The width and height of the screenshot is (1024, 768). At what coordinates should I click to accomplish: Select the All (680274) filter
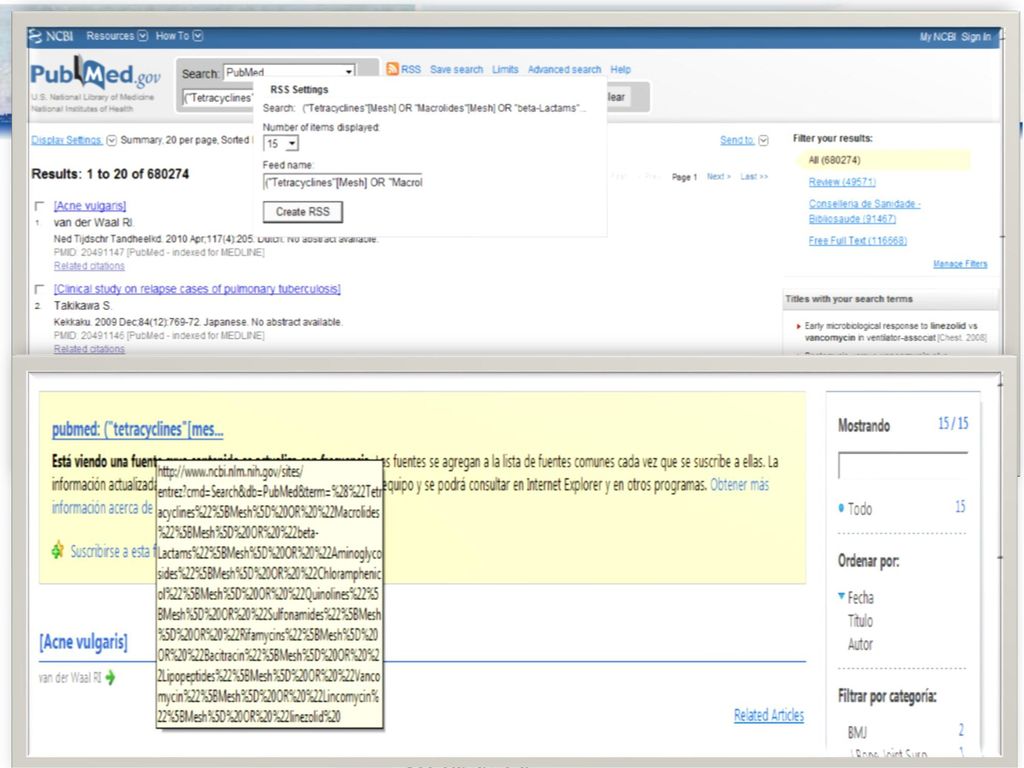[834, 160]
